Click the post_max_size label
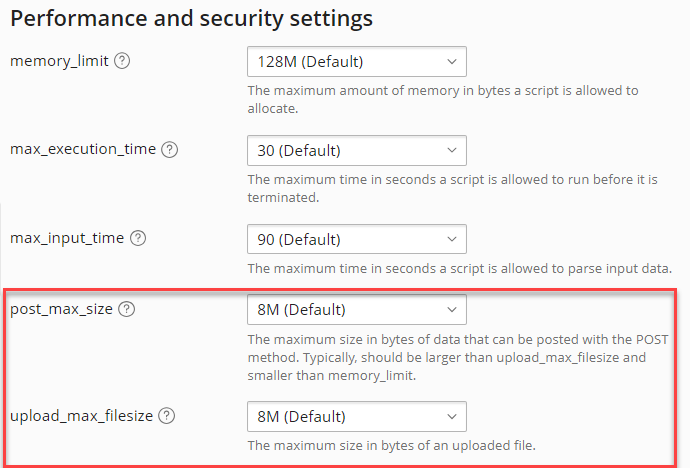 (62, 309)
